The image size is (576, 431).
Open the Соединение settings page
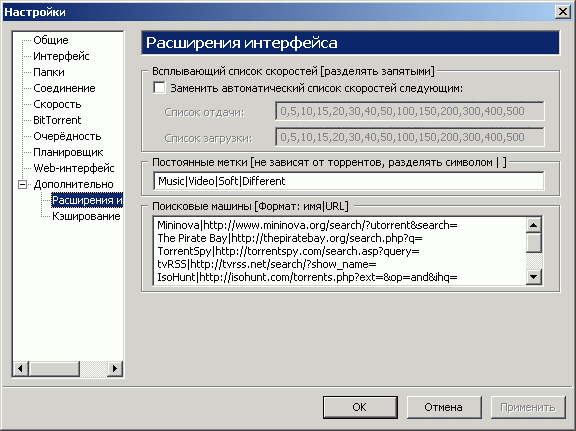[64, 88]
